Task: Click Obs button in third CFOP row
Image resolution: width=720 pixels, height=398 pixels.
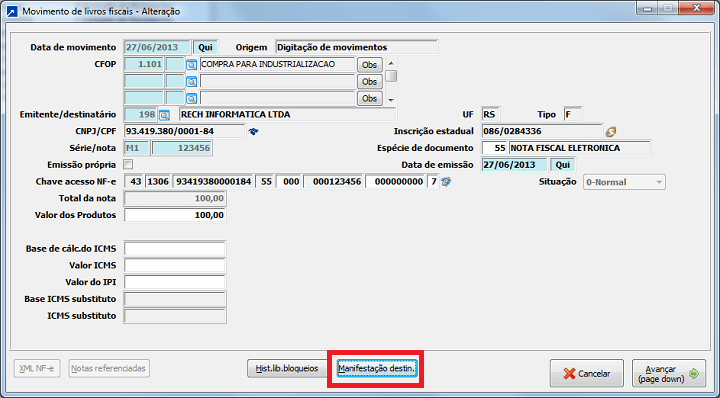Action: tap(370, 98)
